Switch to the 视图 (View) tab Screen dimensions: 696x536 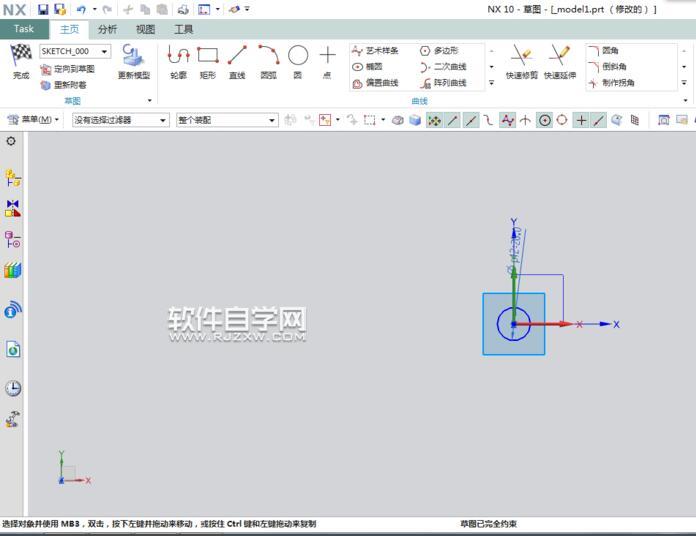[145, 29]
